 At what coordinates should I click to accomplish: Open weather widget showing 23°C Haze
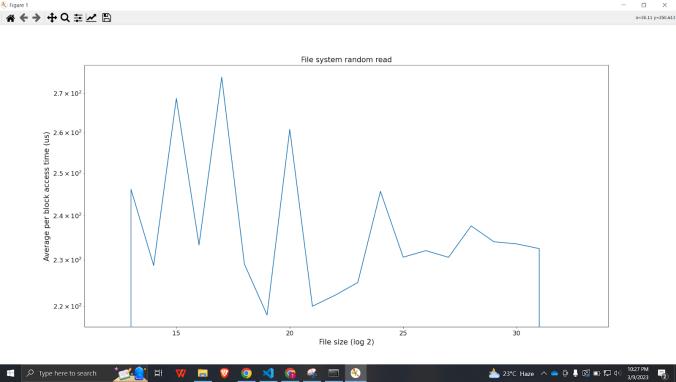(512, 373)
